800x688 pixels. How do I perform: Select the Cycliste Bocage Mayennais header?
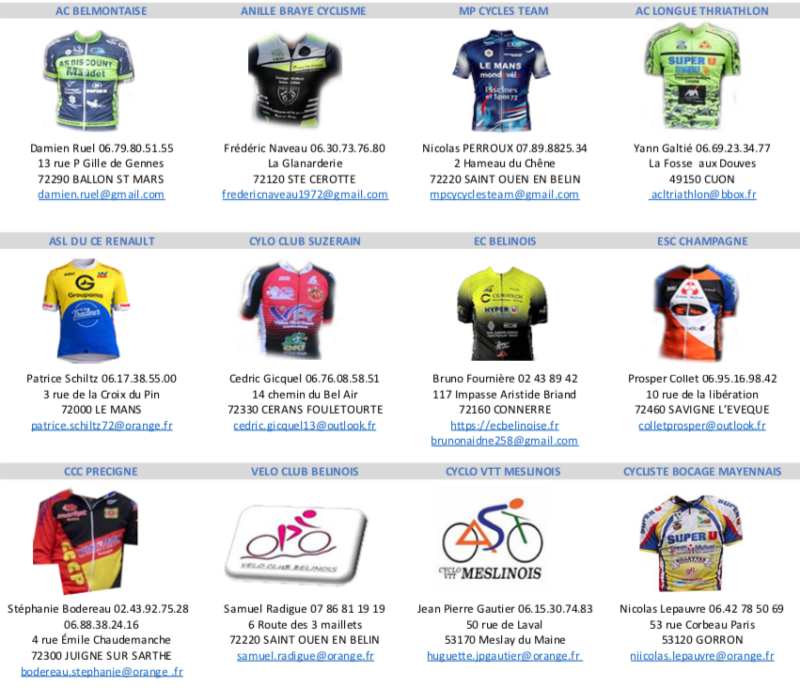click(x=702, y=472)
